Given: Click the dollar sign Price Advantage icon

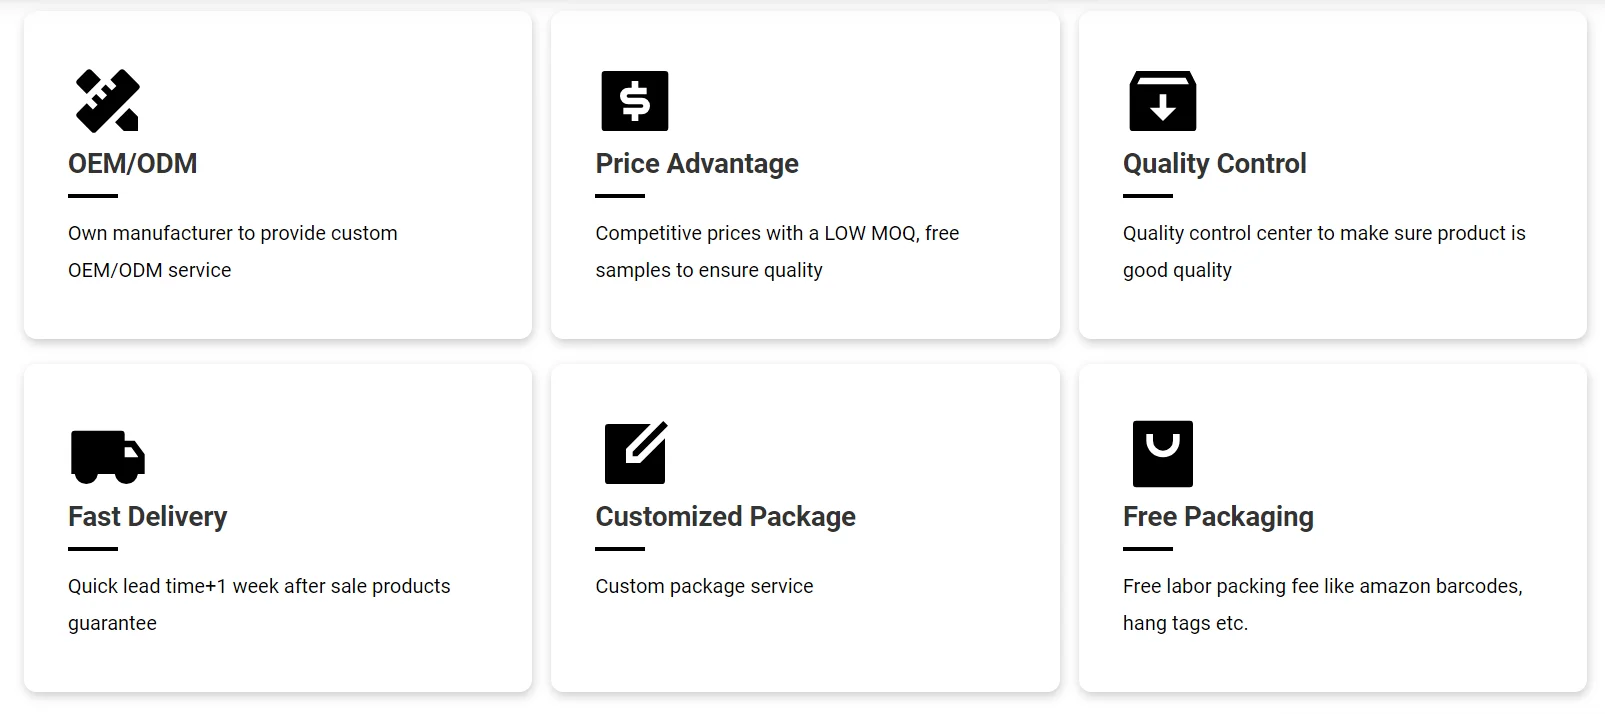Looking at the screenshot, I should tap(634, 101).
